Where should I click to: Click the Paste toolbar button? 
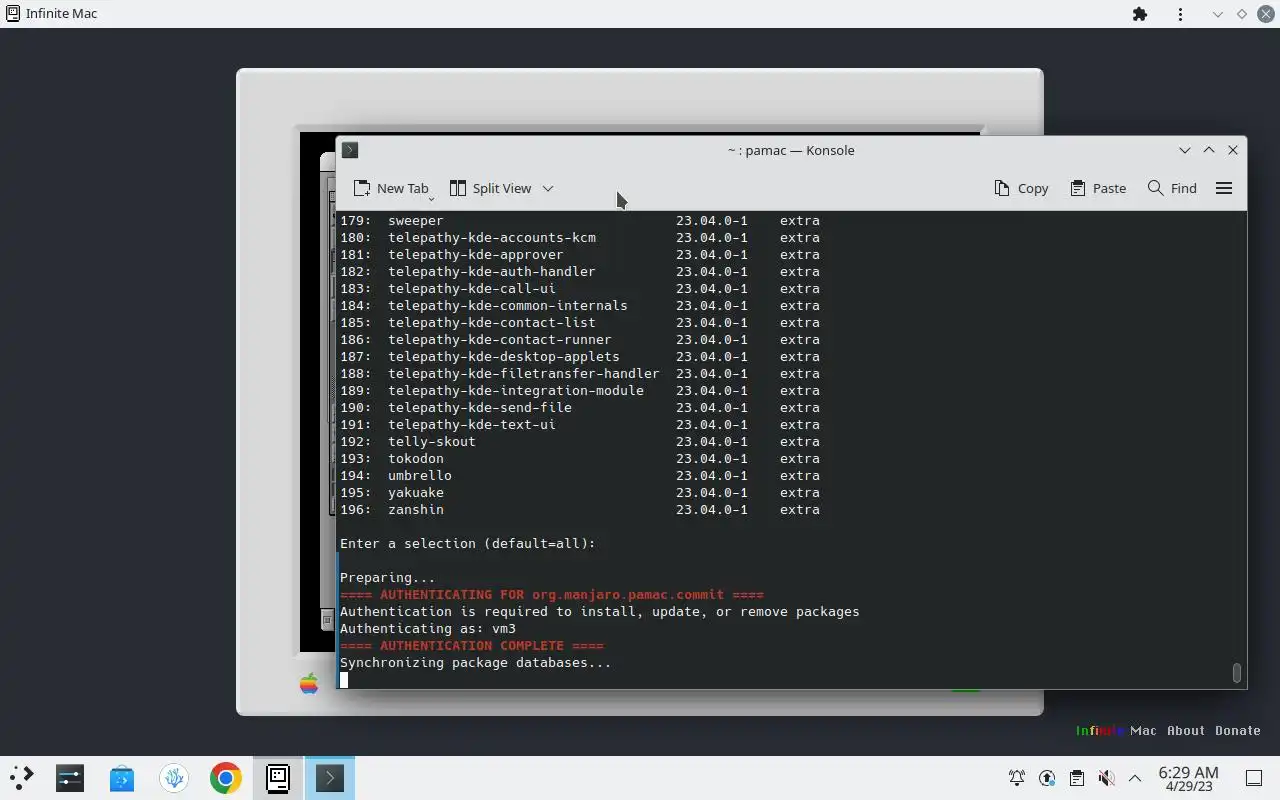coord(1098,188)
